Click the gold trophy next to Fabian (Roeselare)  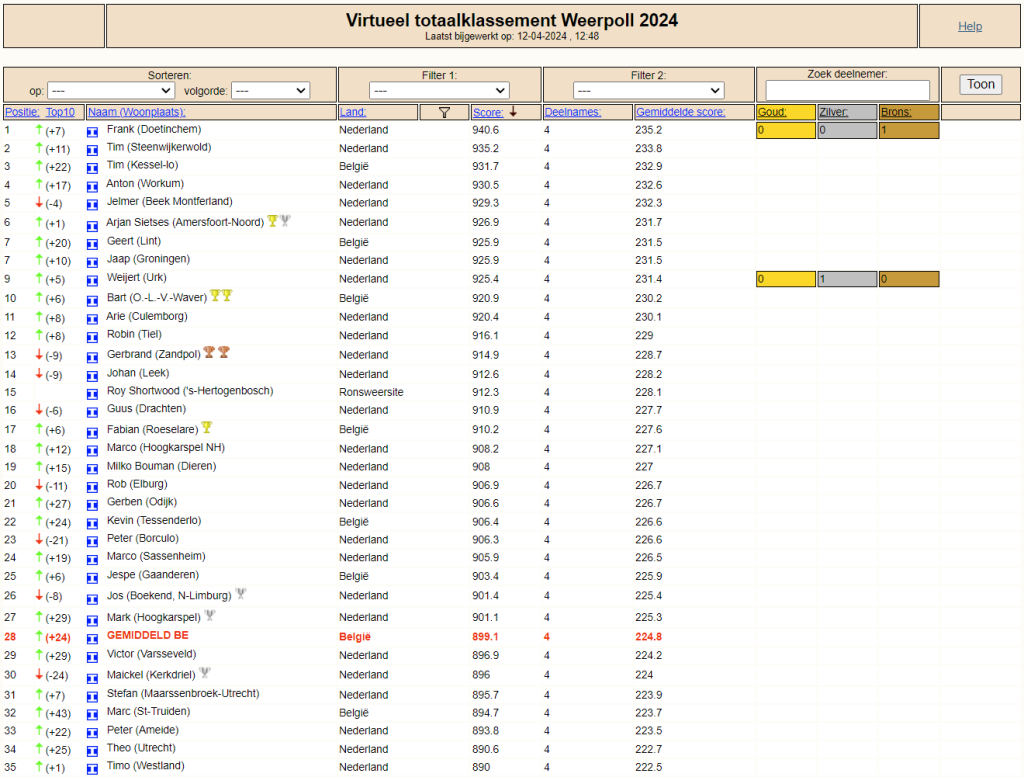pyautogui.click(x=206, y=428)
